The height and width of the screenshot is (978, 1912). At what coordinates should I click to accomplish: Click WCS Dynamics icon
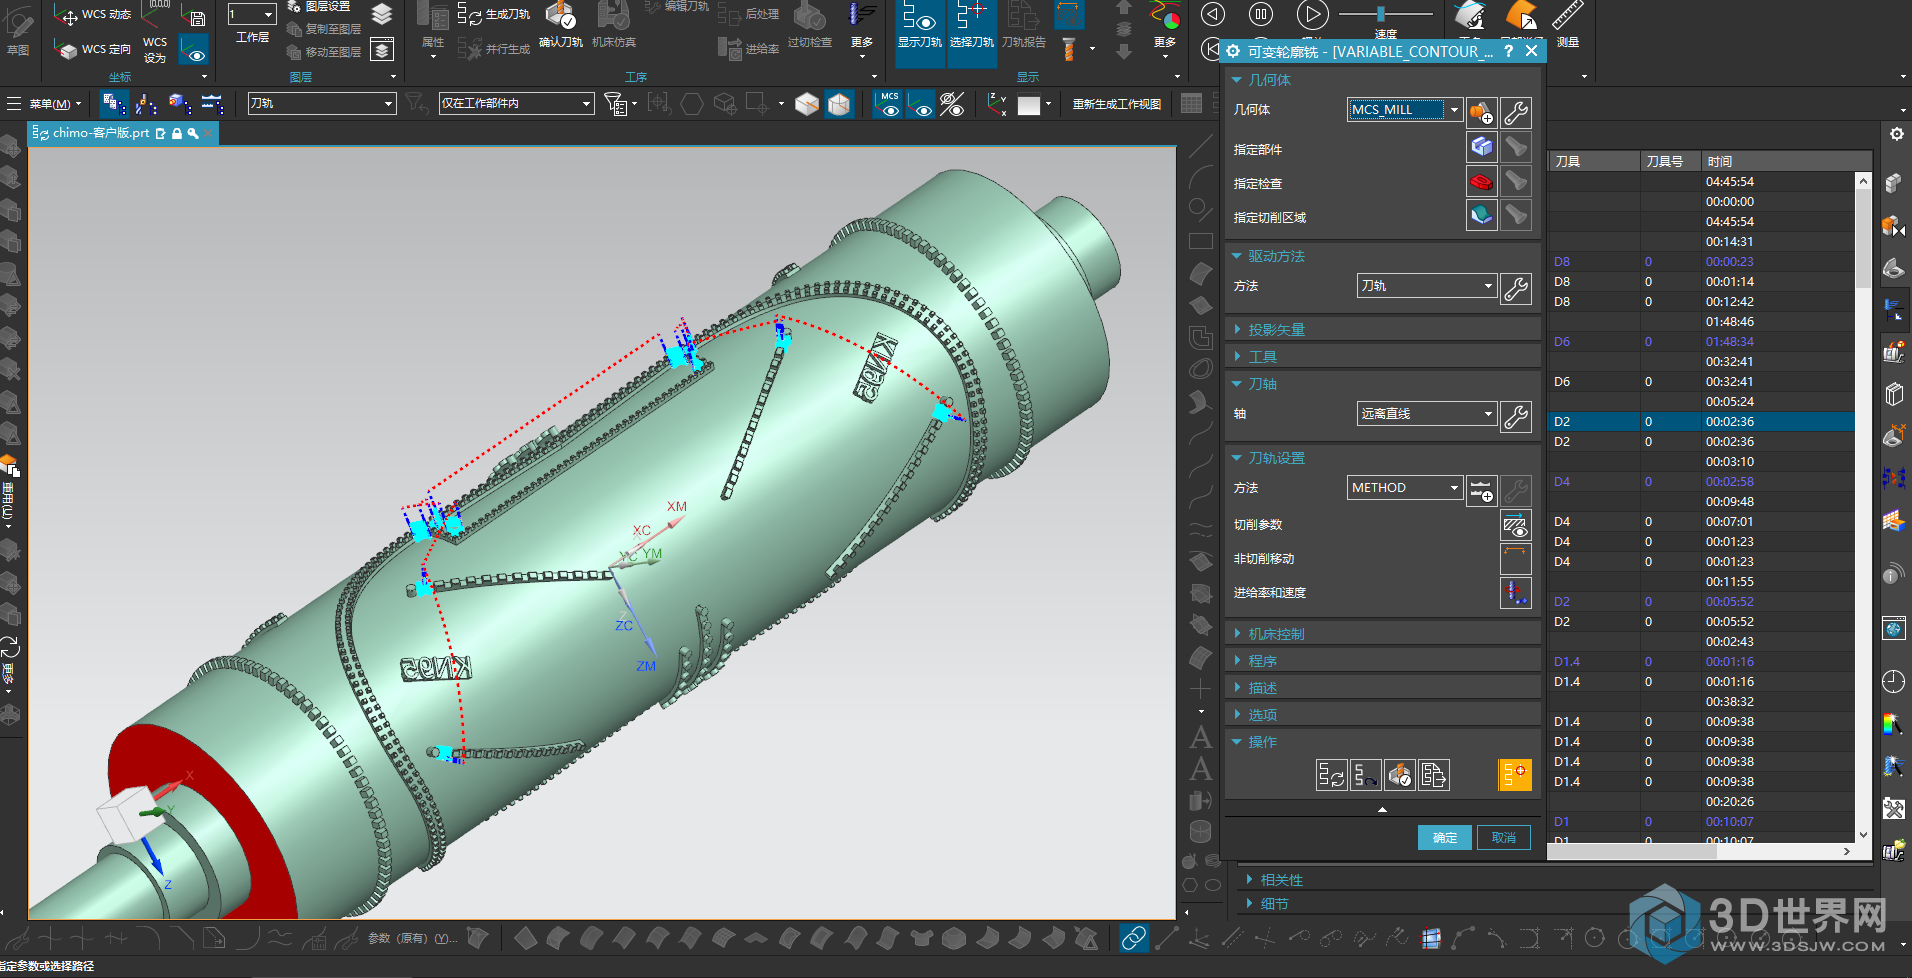tap(94, 15)
